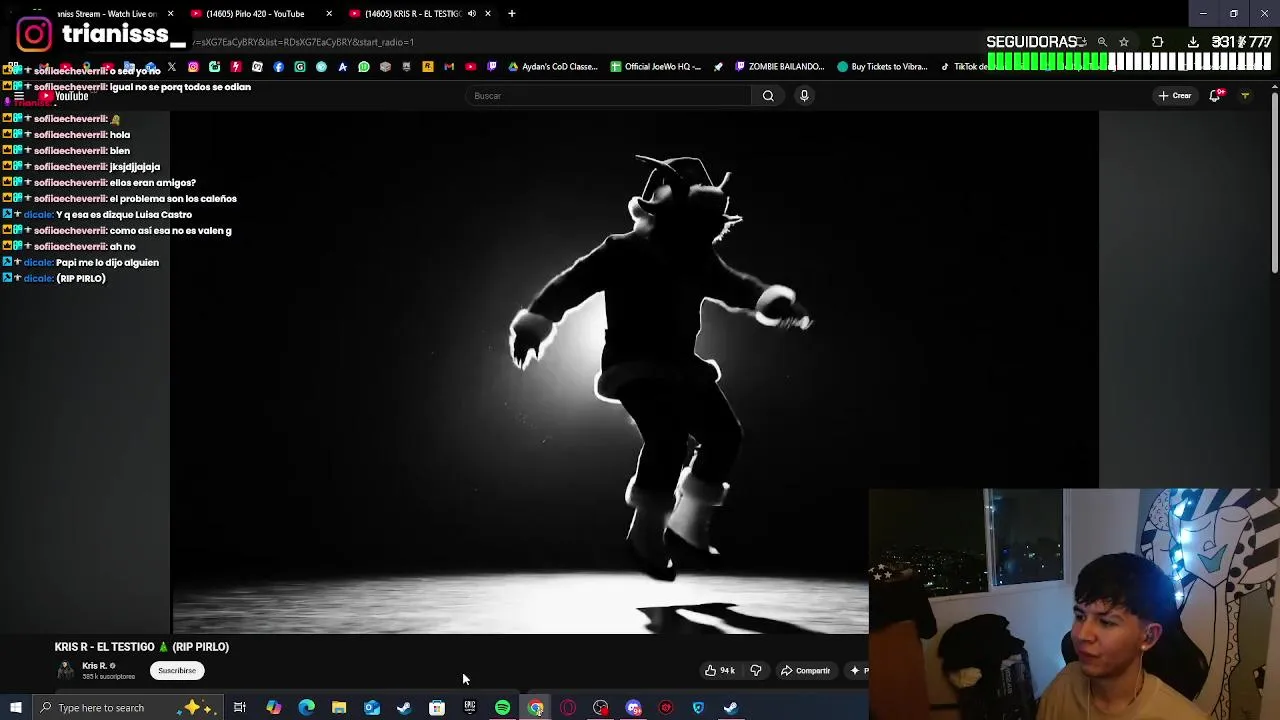Image resolution: width=1280 pixels, height=720 pixels.
Task: Mute audio on the KRIS R tab
Action: [472, 14]
